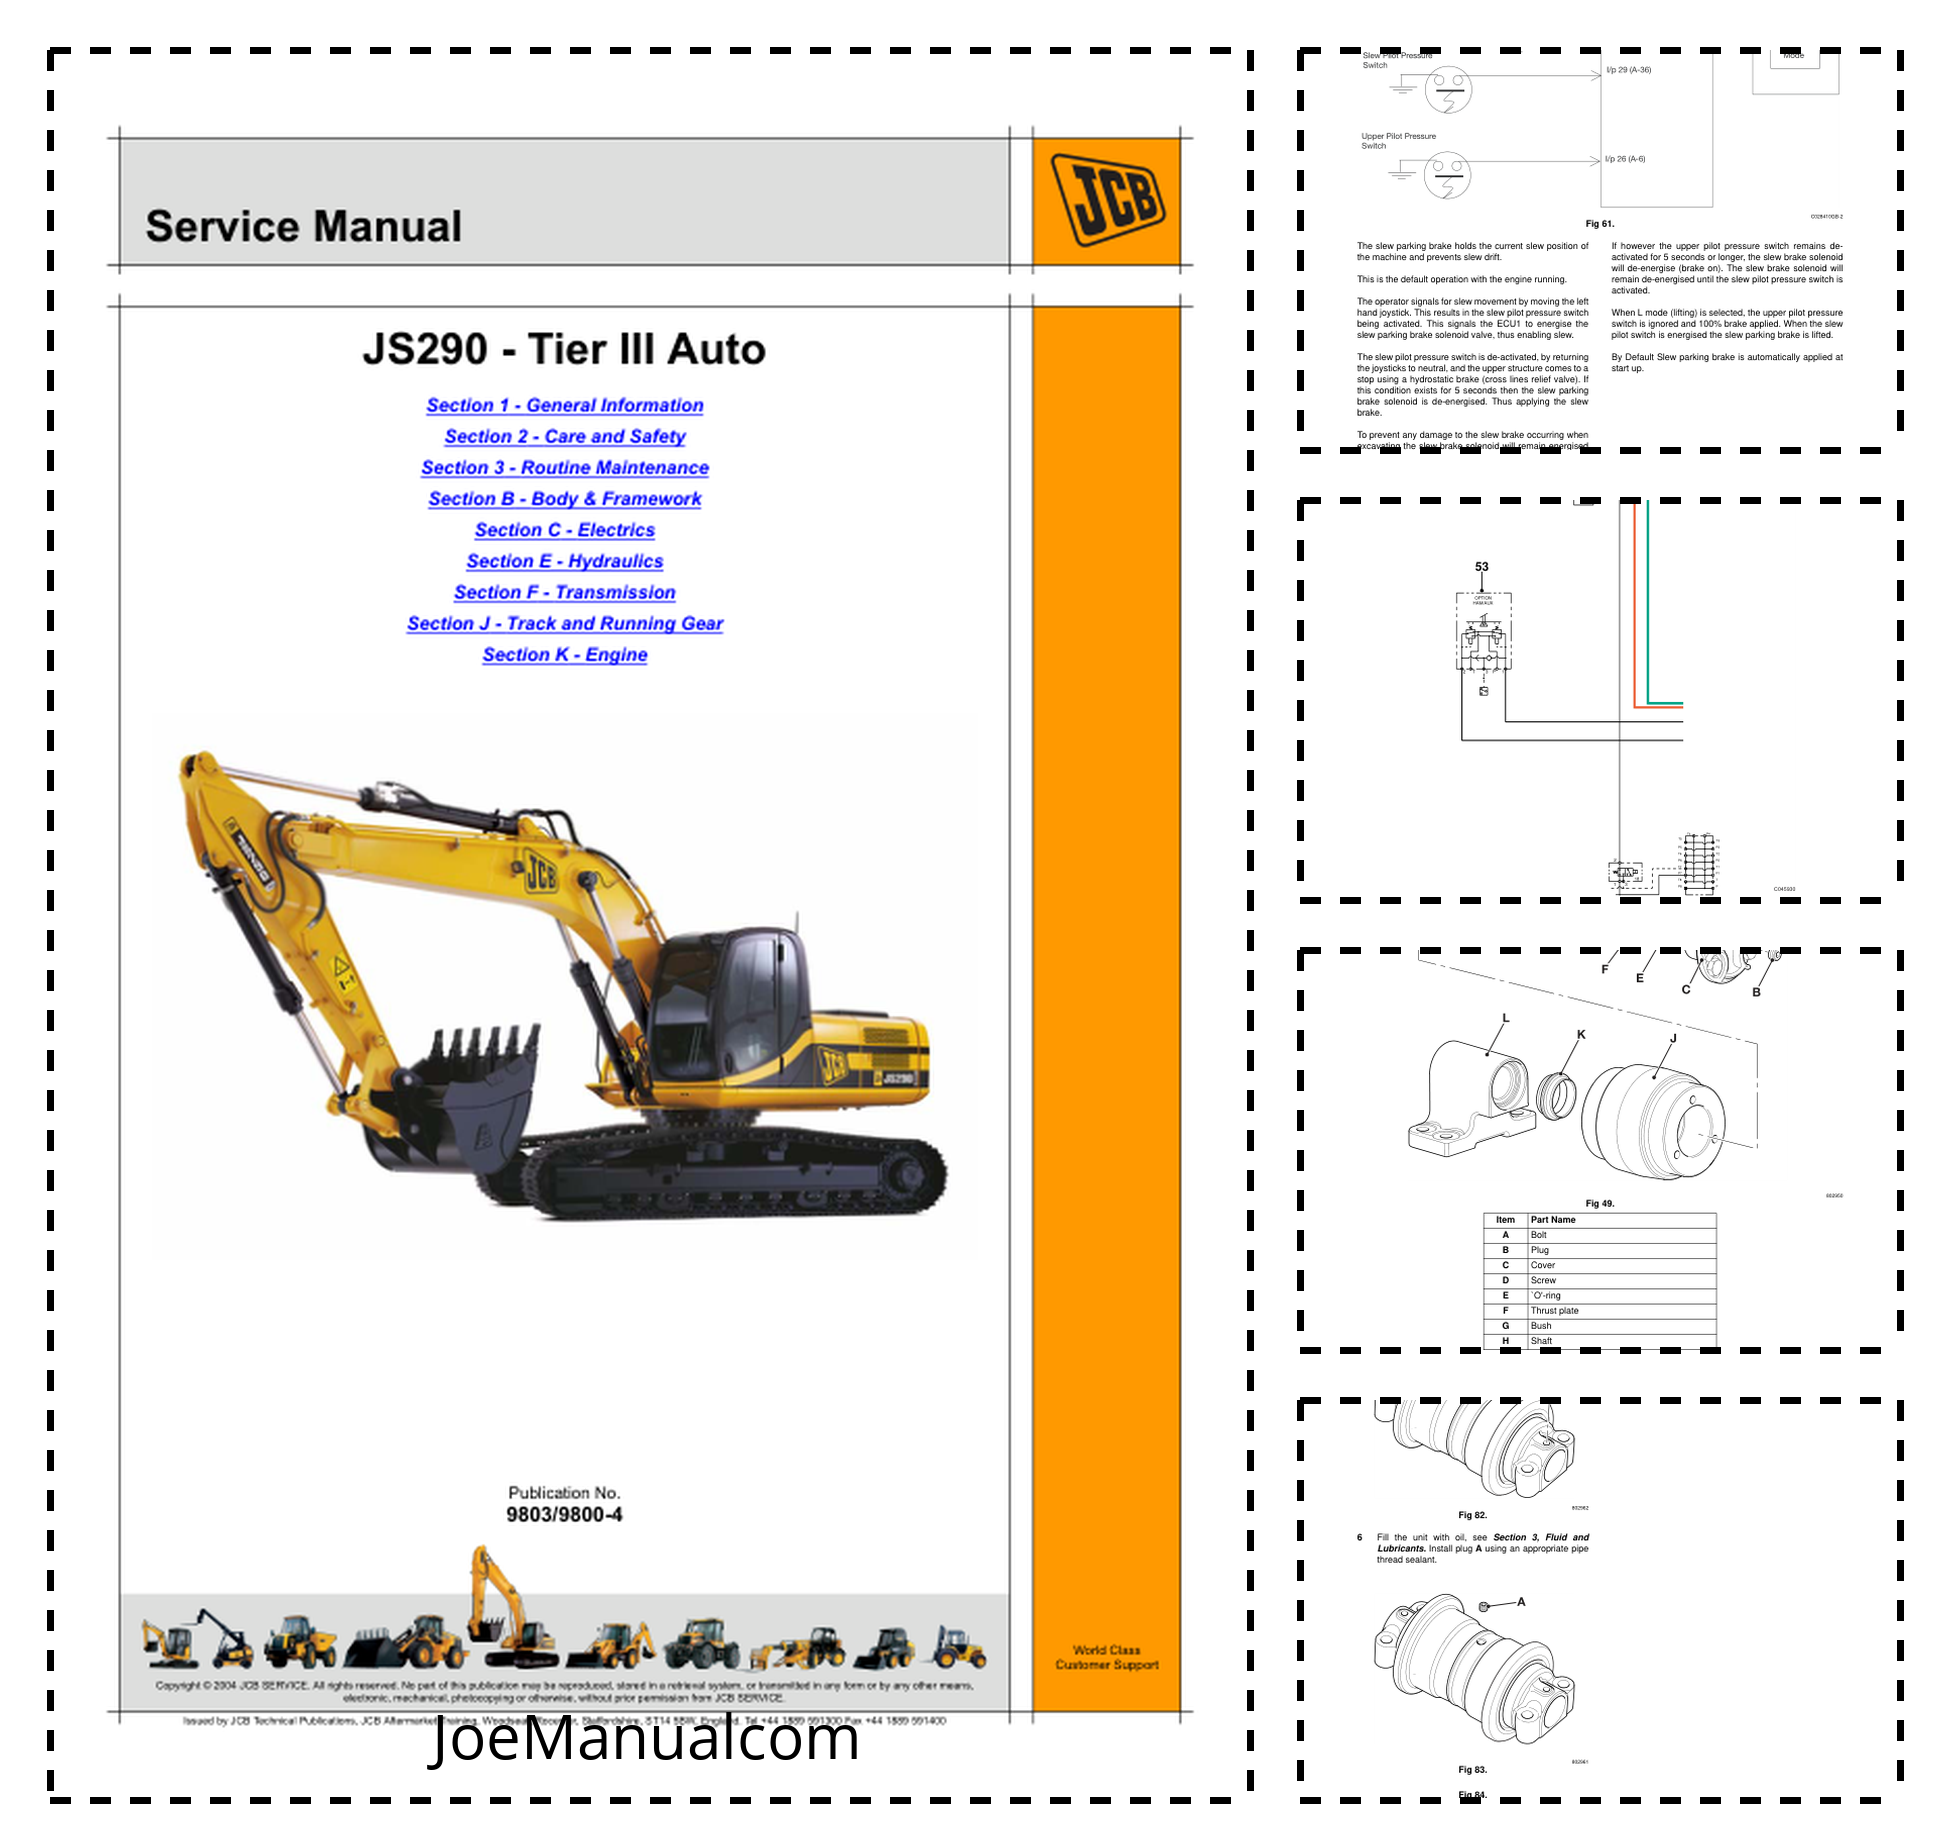Click the World Class Customer Support text
1950x1840 pixels.
point(1106,1657)
